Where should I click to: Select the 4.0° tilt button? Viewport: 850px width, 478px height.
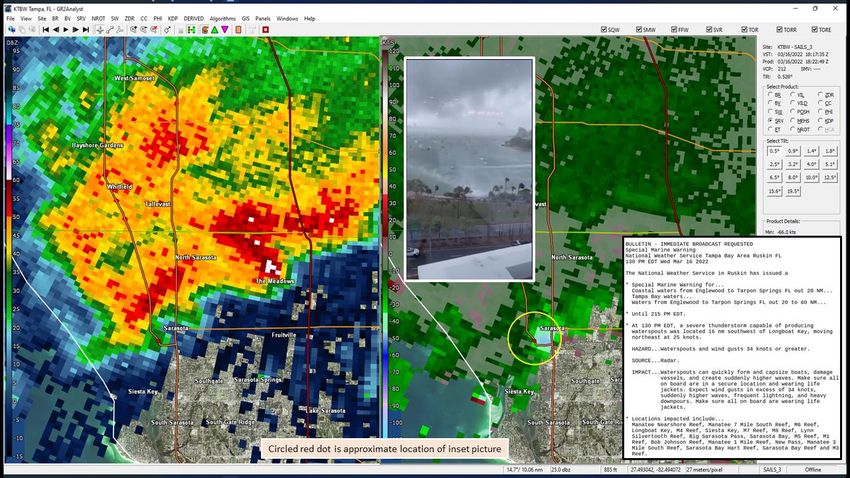(812, 164)
